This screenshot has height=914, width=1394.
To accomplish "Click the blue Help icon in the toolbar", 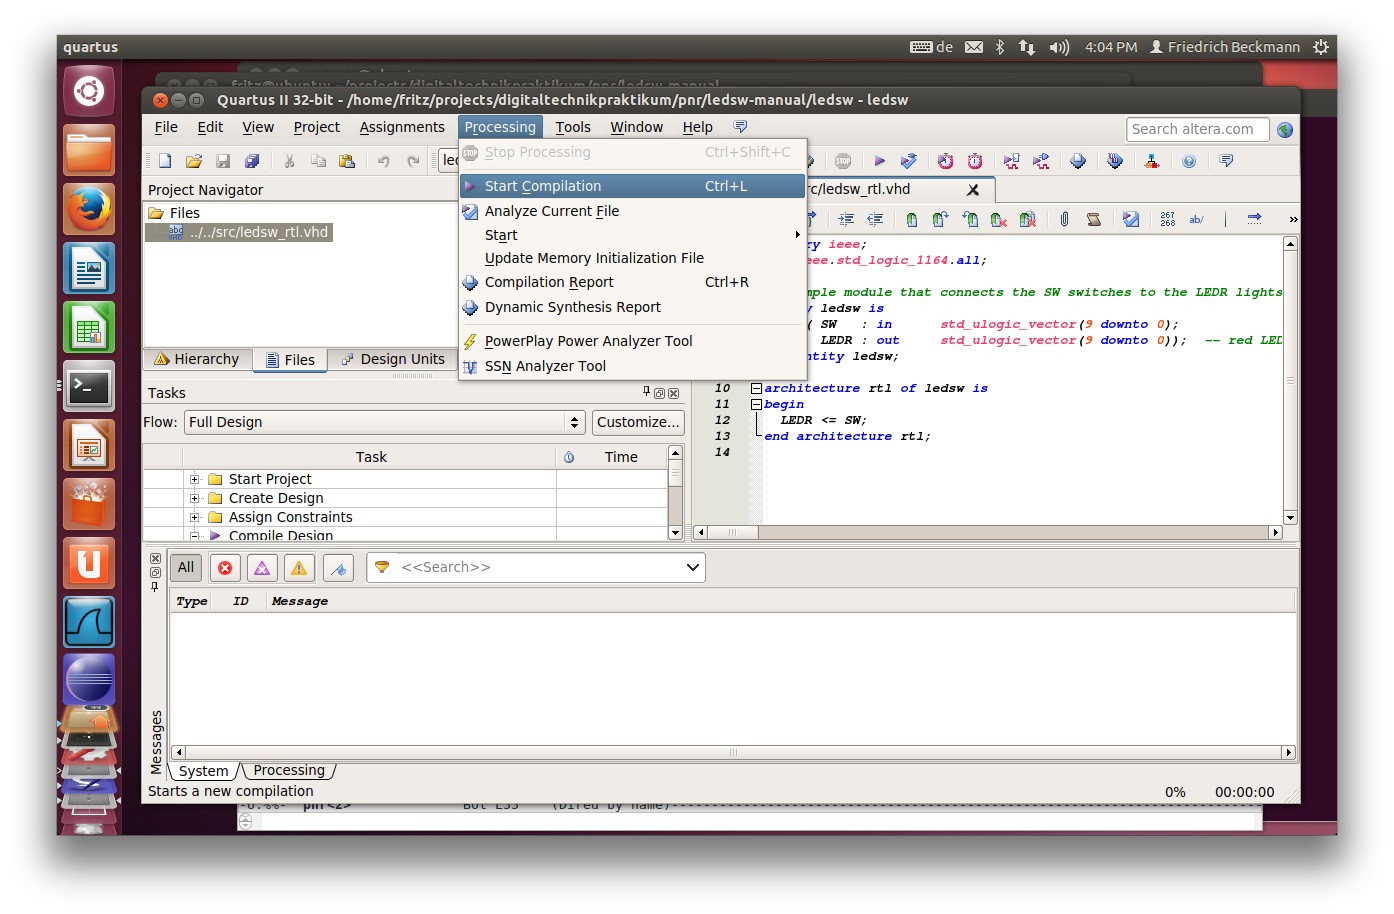I will [x=1188, y=161].
